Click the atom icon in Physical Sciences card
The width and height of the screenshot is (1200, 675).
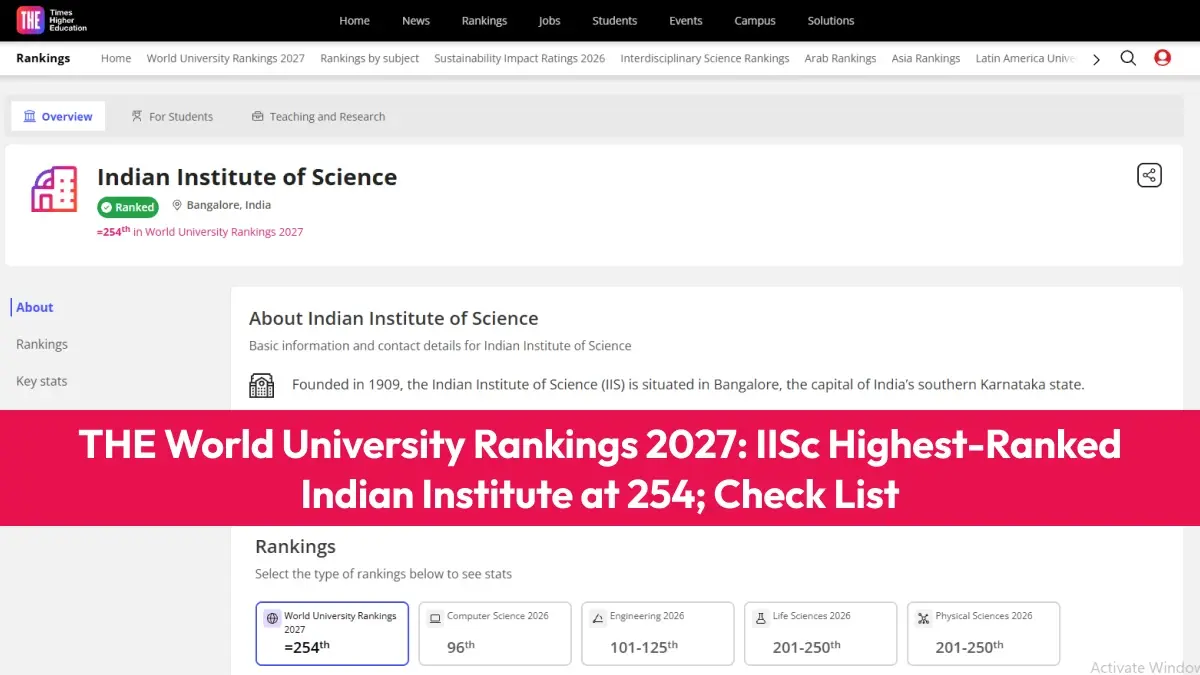(x=924, y=619)
